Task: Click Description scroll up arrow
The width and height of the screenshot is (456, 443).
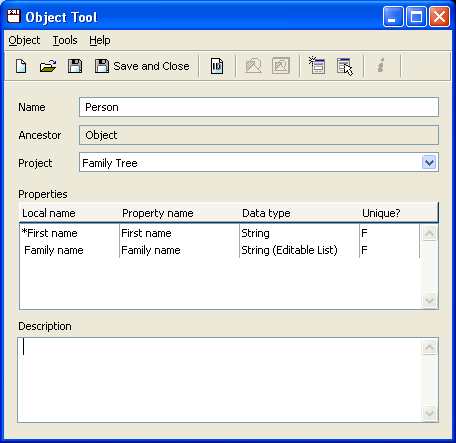Action: point(429,347)
